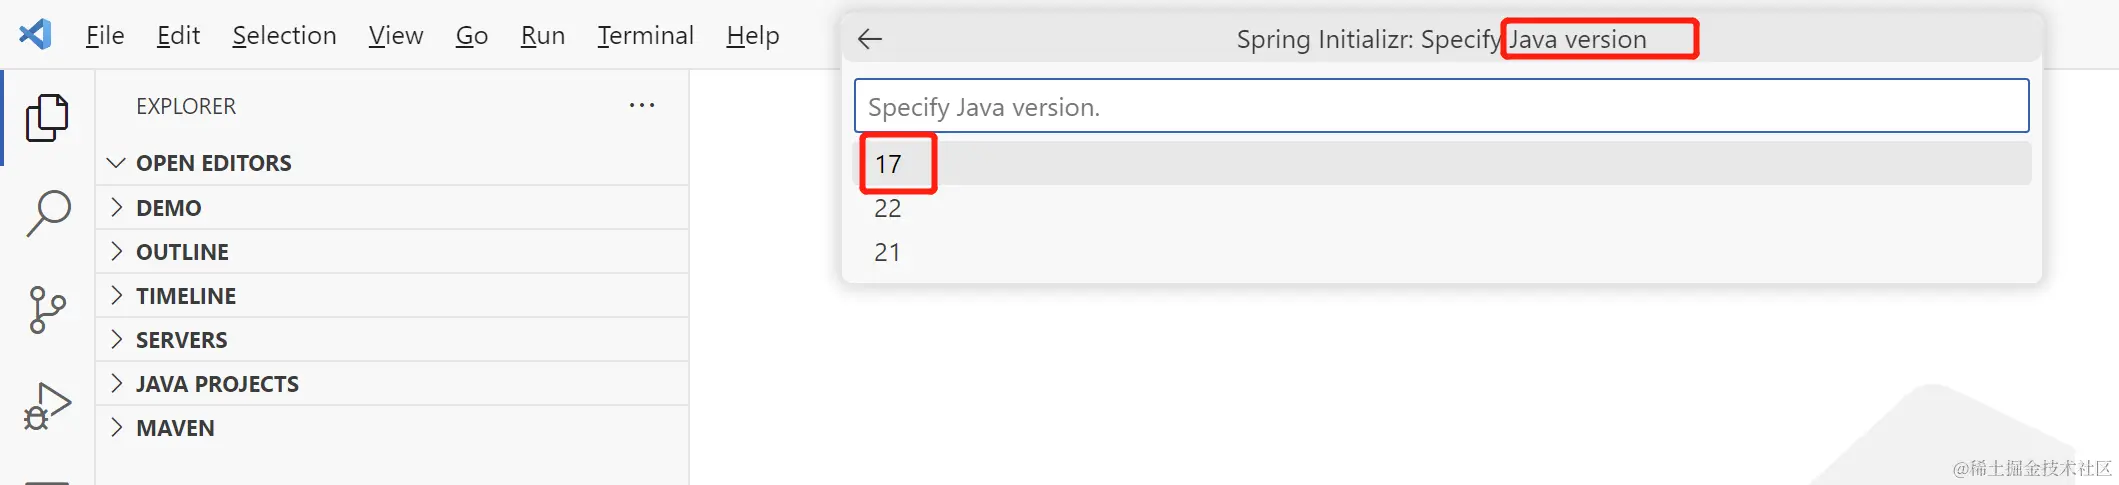The width and height of the screenshot is (2119, 485).
Task: Click the VS Code logo icon
Action: 35,35
